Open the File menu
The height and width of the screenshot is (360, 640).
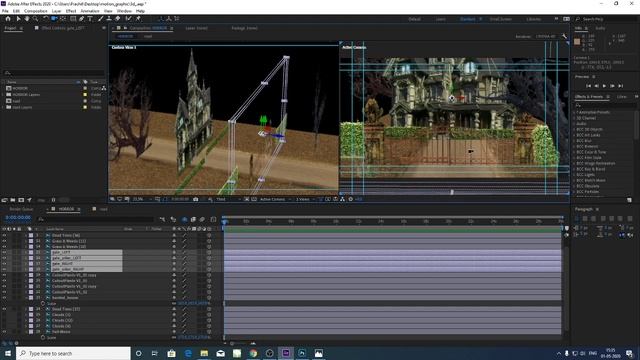5,11
